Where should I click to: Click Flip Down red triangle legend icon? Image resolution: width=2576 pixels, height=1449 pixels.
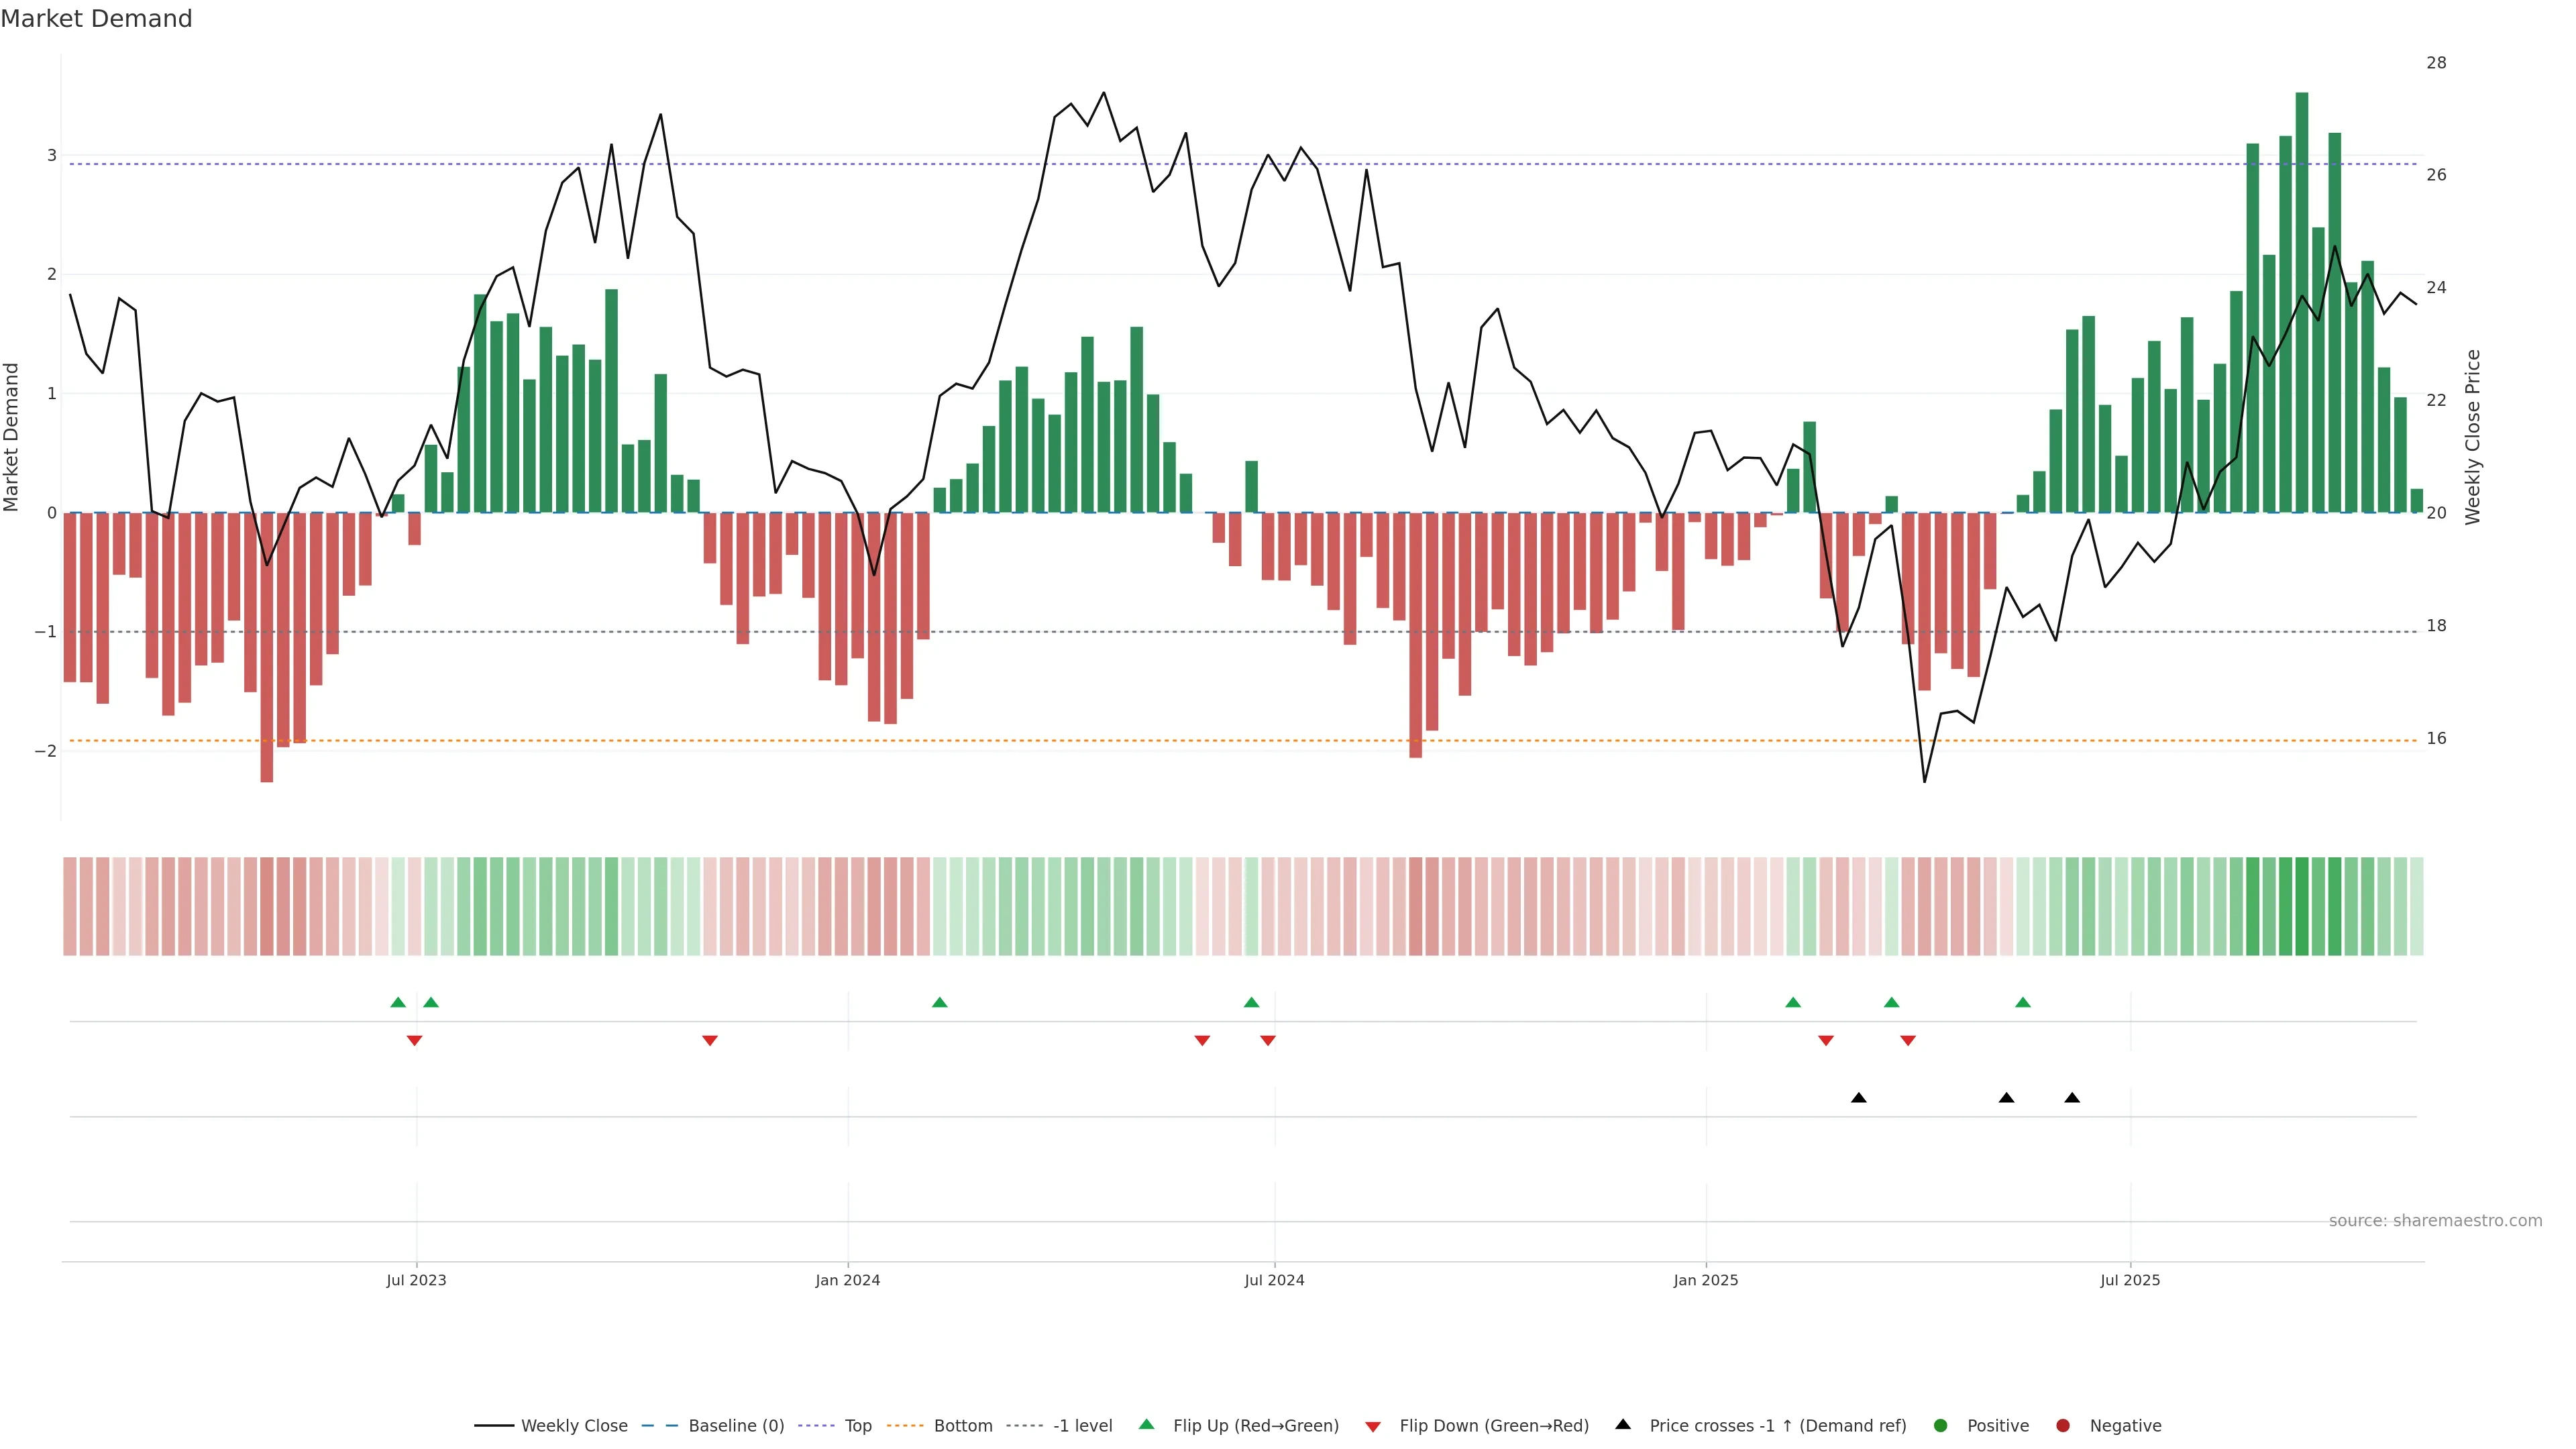click(1373, 1427)
